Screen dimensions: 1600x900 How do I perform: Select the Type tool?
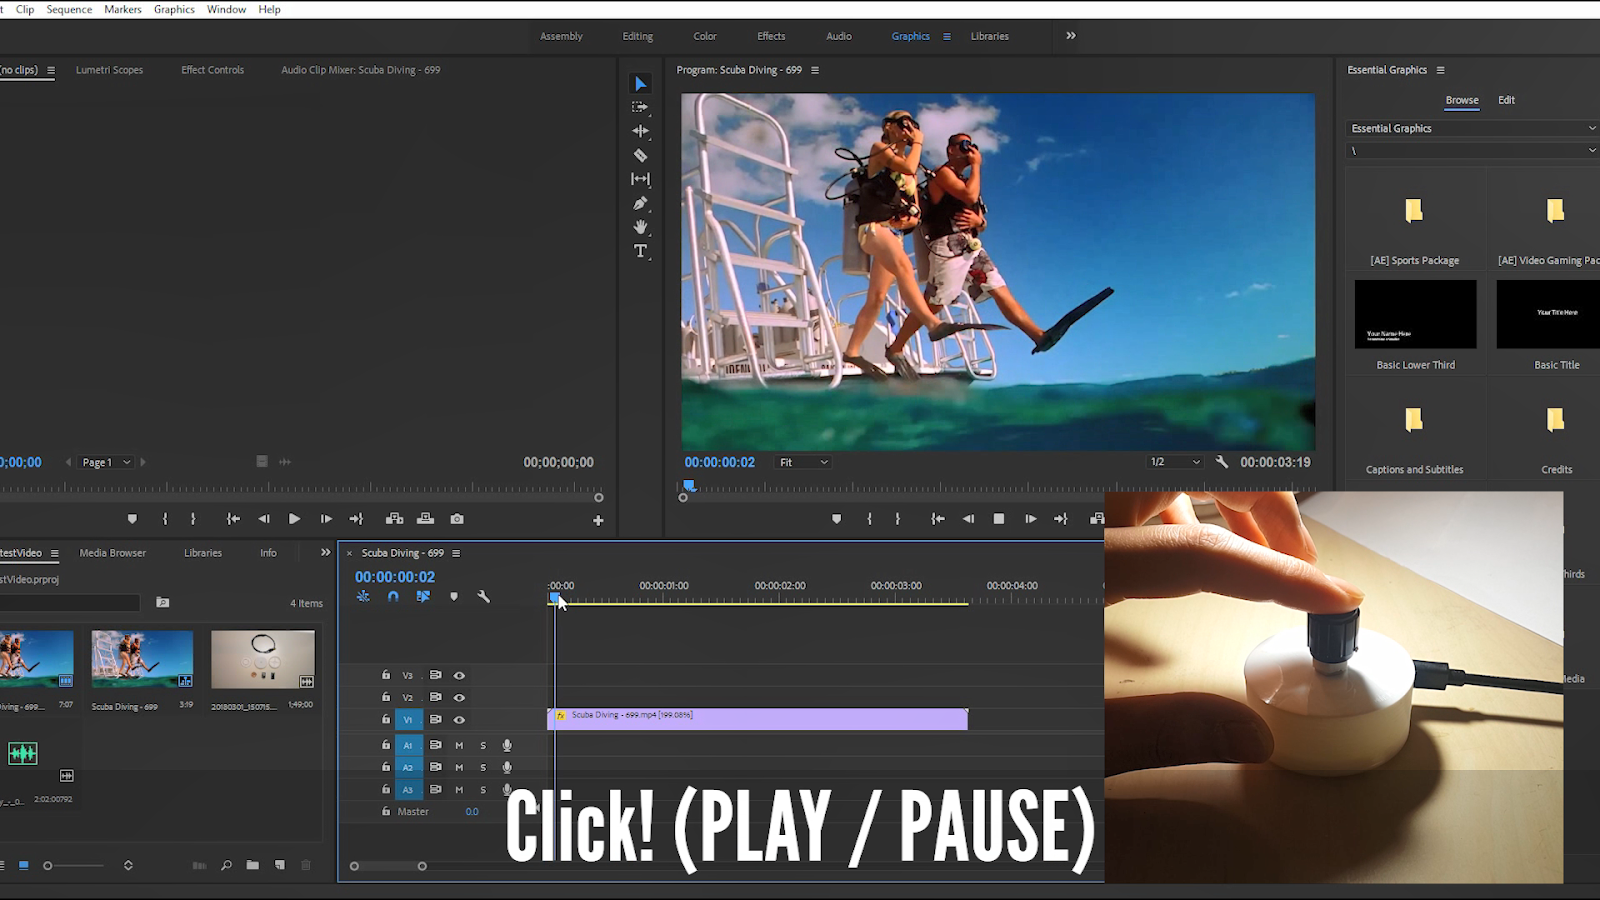click(640, 251)
